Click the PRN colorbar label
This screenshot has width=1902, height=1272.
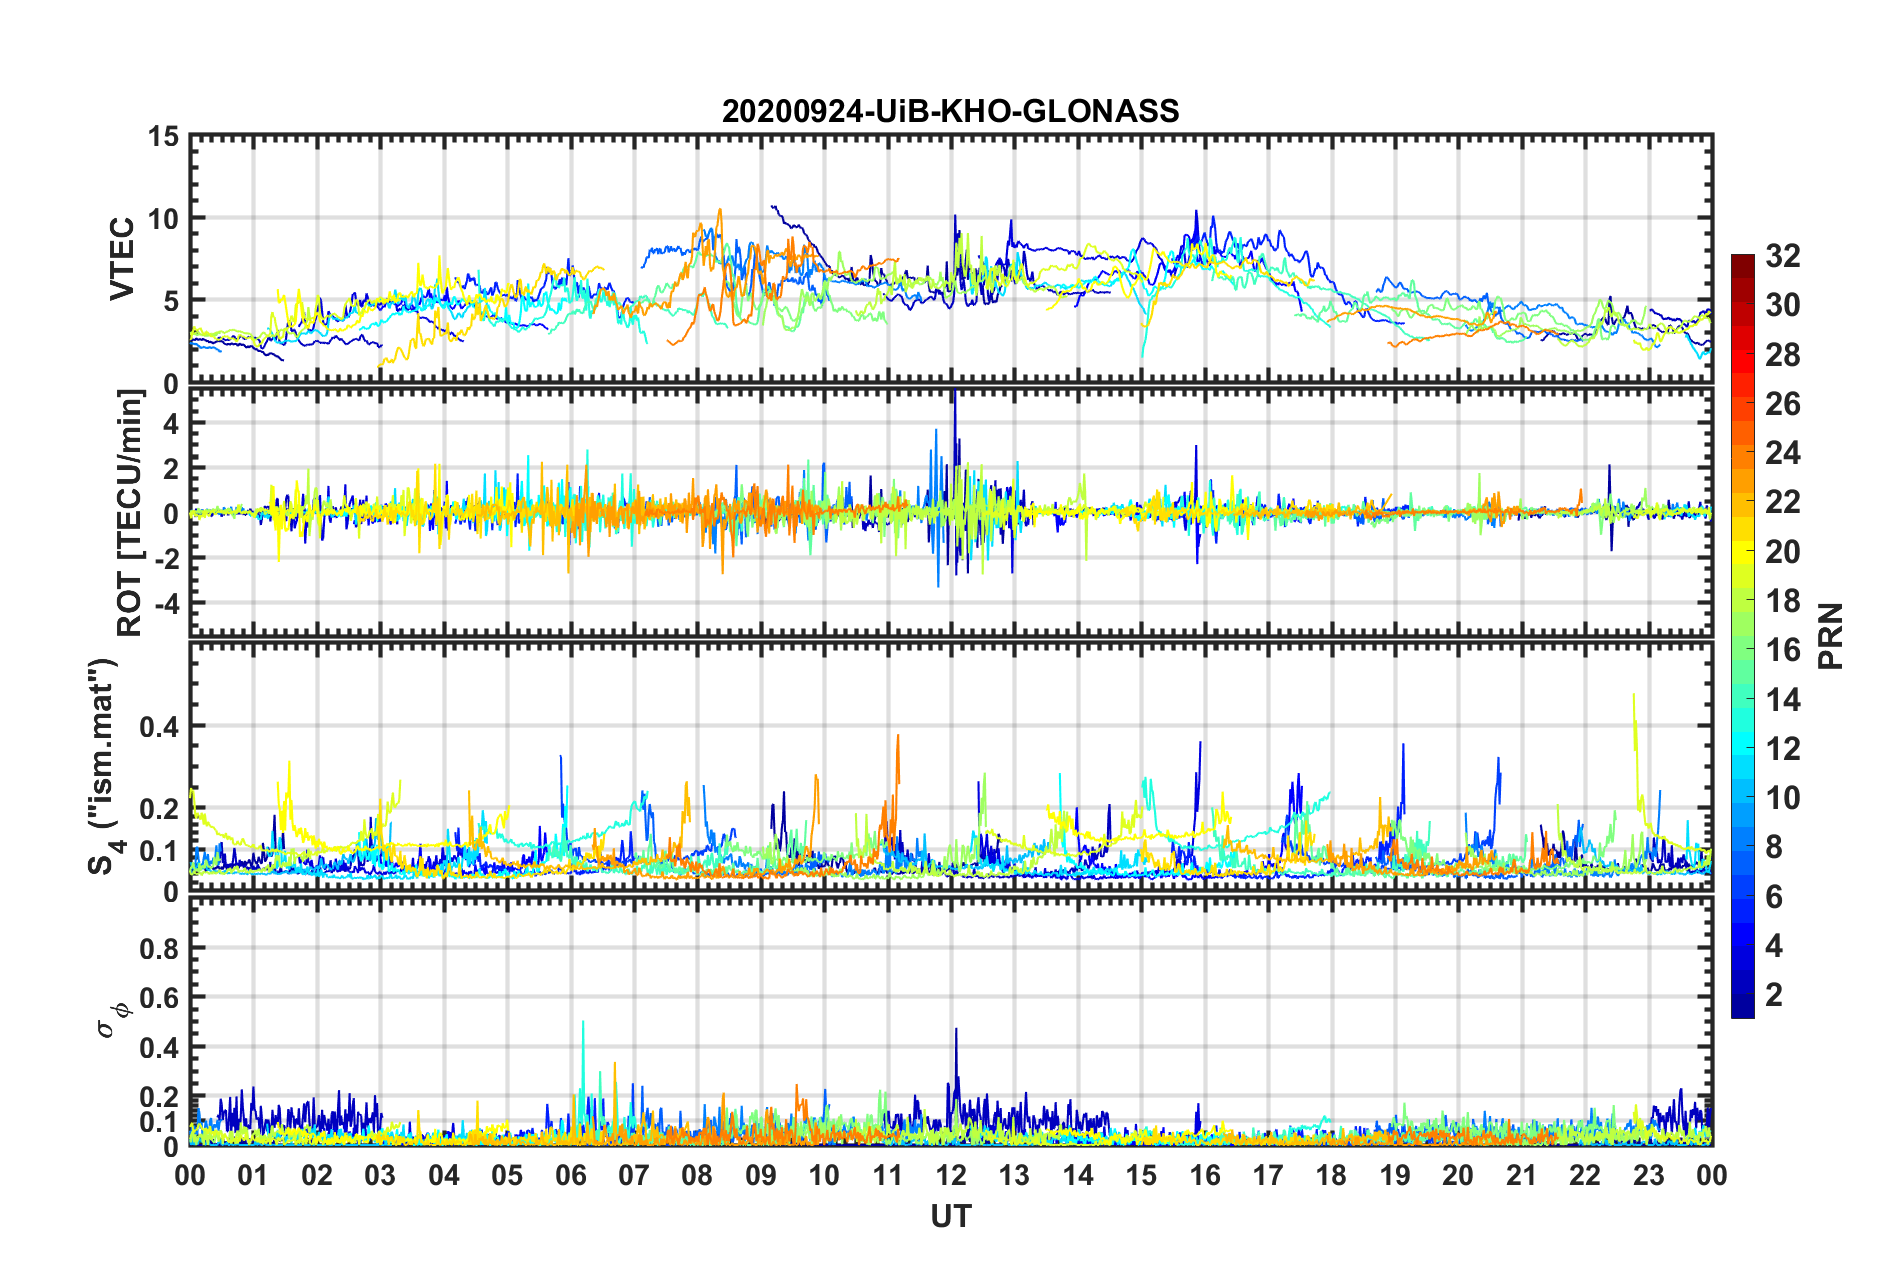(1831, 636)
